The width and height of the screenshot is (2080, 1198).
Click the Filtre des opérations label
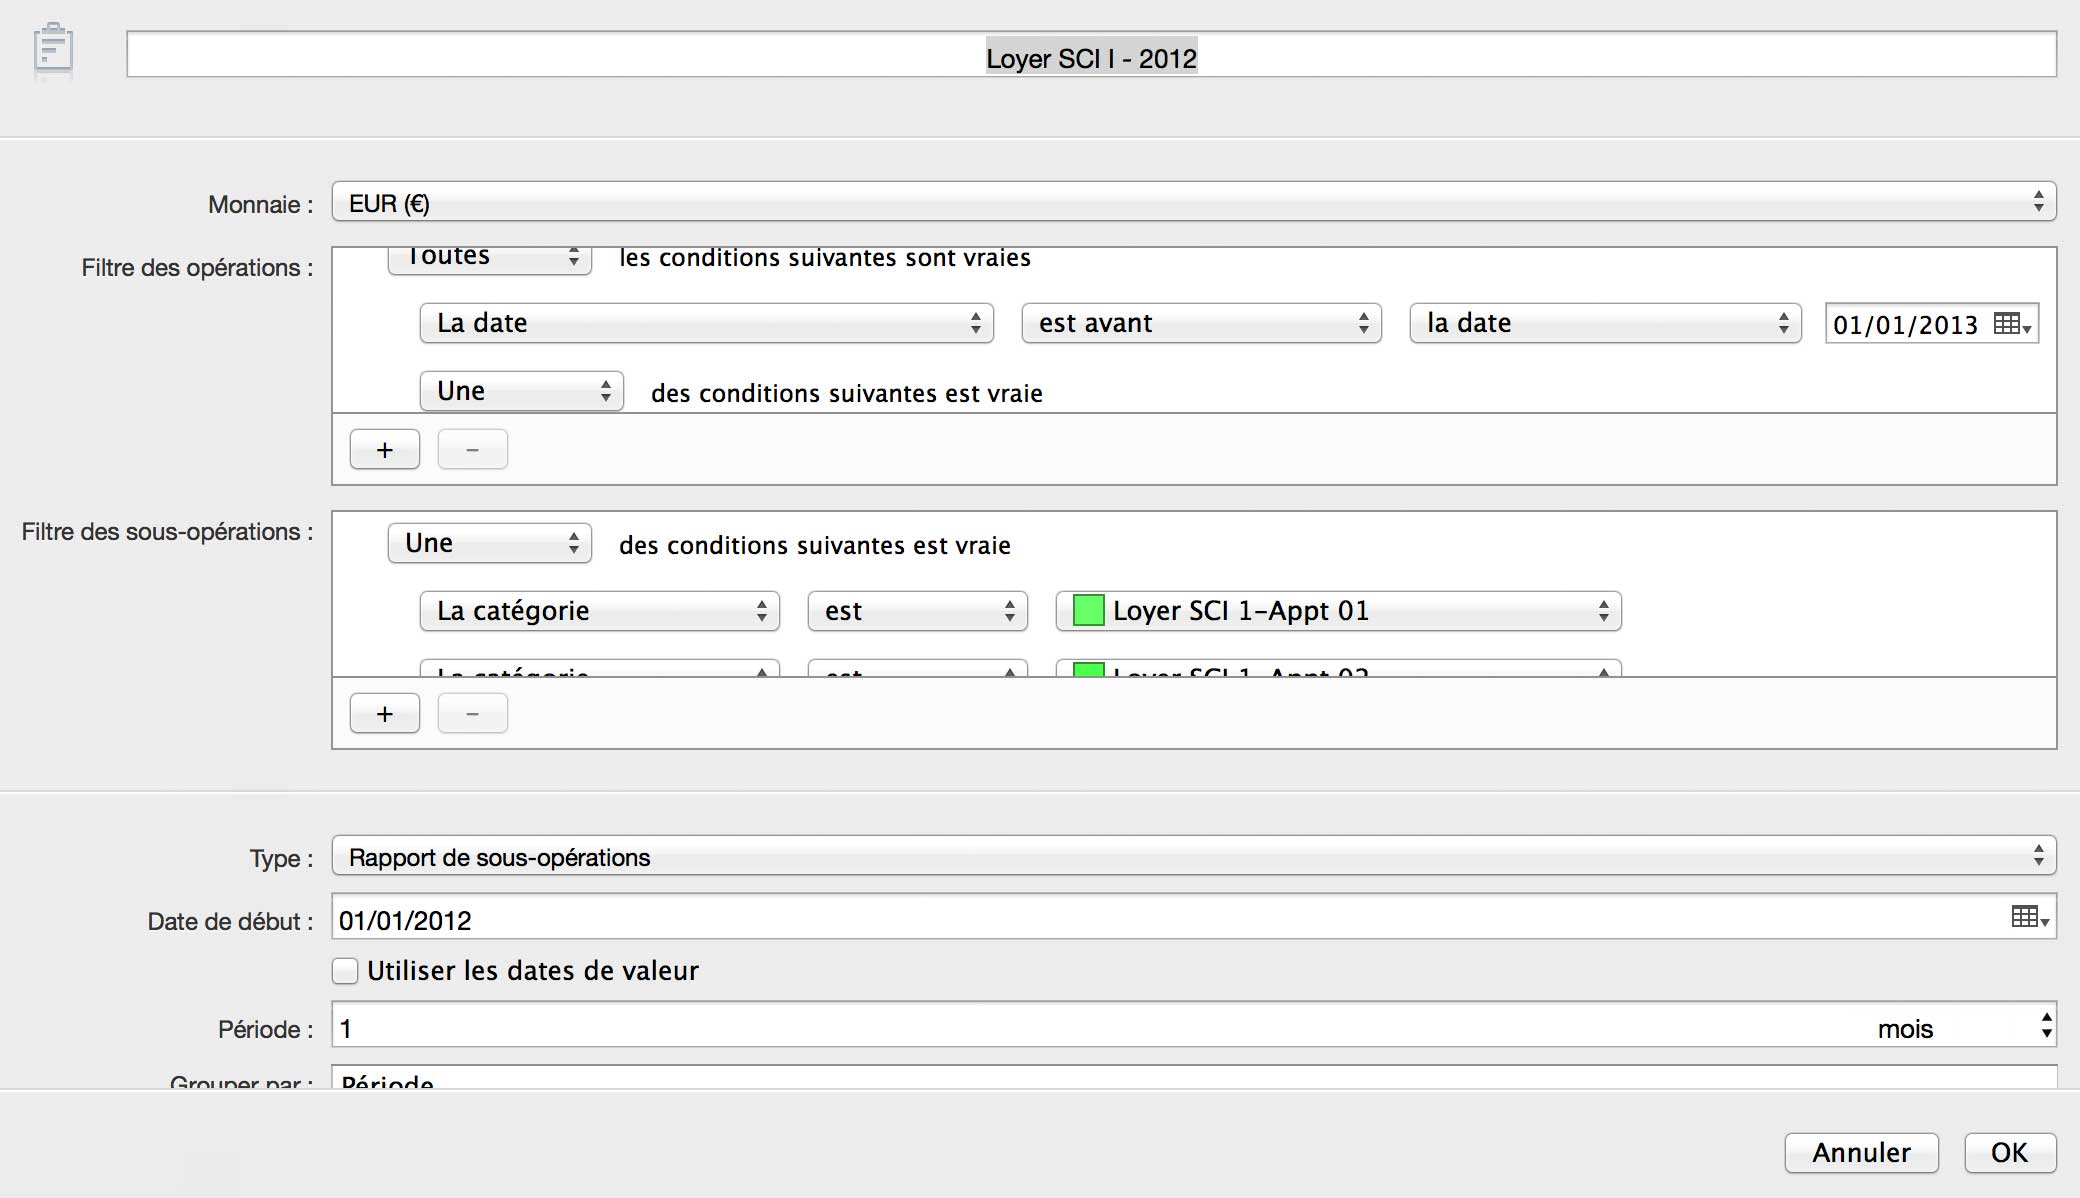coord(198,268)
